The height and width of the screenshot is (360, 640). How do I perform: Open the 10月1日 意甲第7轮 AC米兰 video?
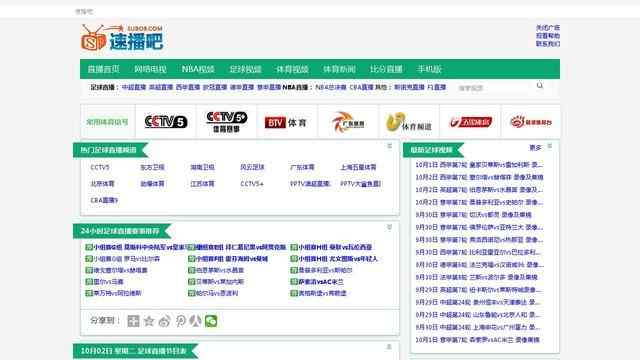click(477, 340)
